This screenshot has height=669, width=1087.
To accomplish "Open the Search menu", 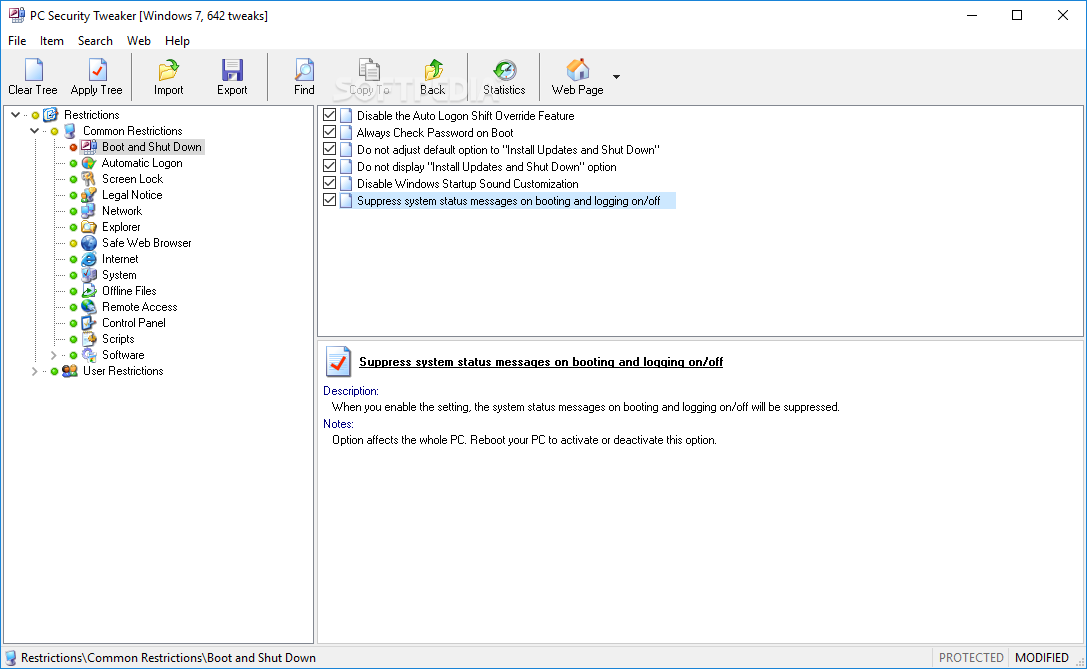I will [95, 41].
